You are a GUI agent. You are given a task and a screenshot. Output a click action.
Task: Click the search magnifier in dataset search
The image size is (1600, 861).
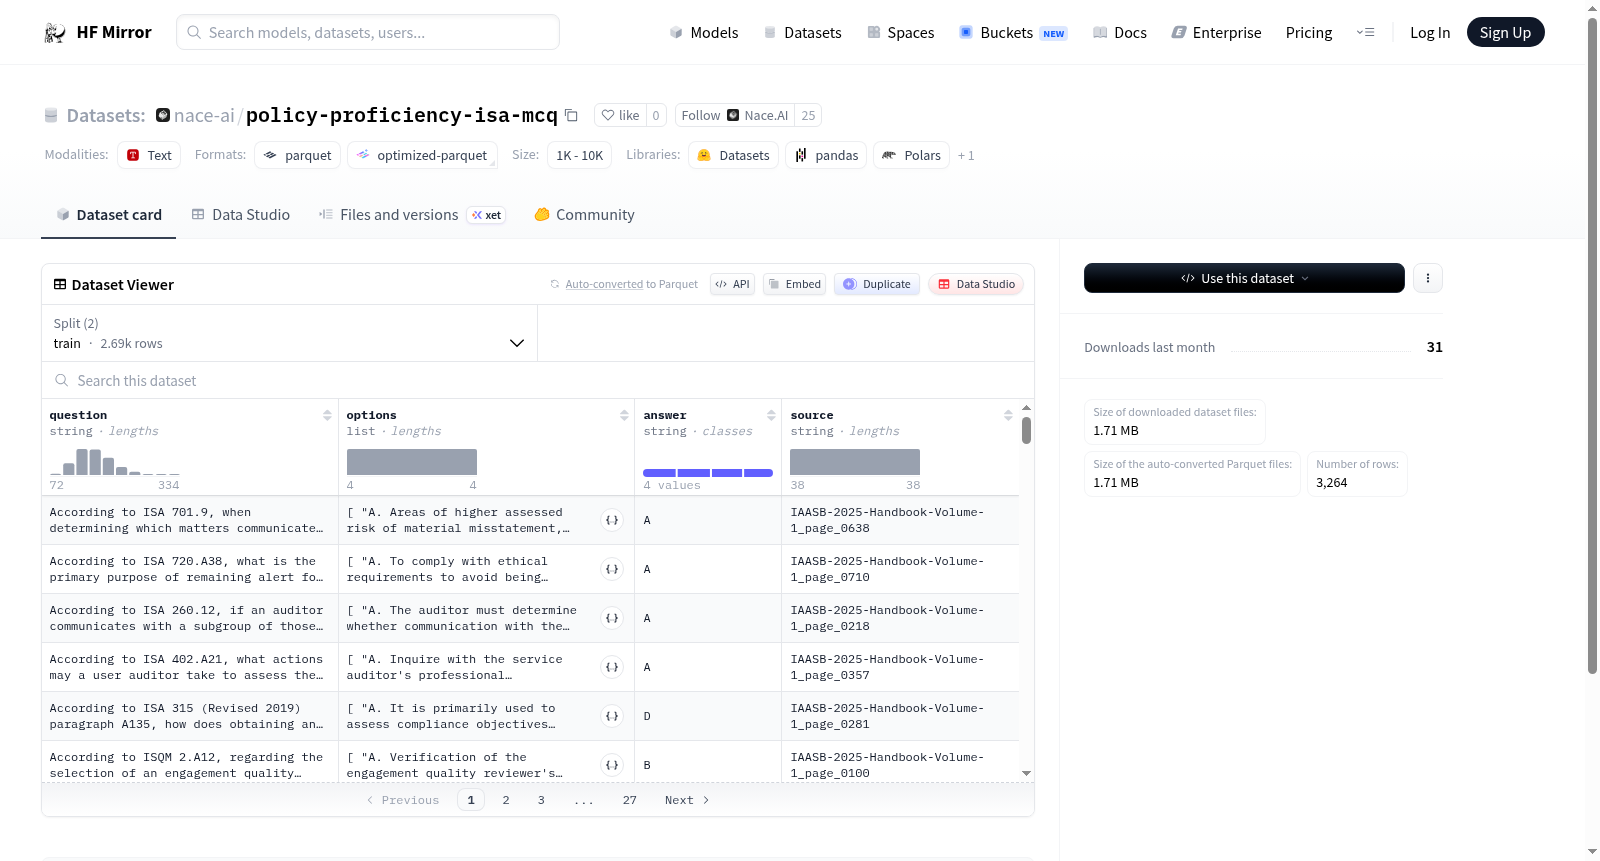62,380
